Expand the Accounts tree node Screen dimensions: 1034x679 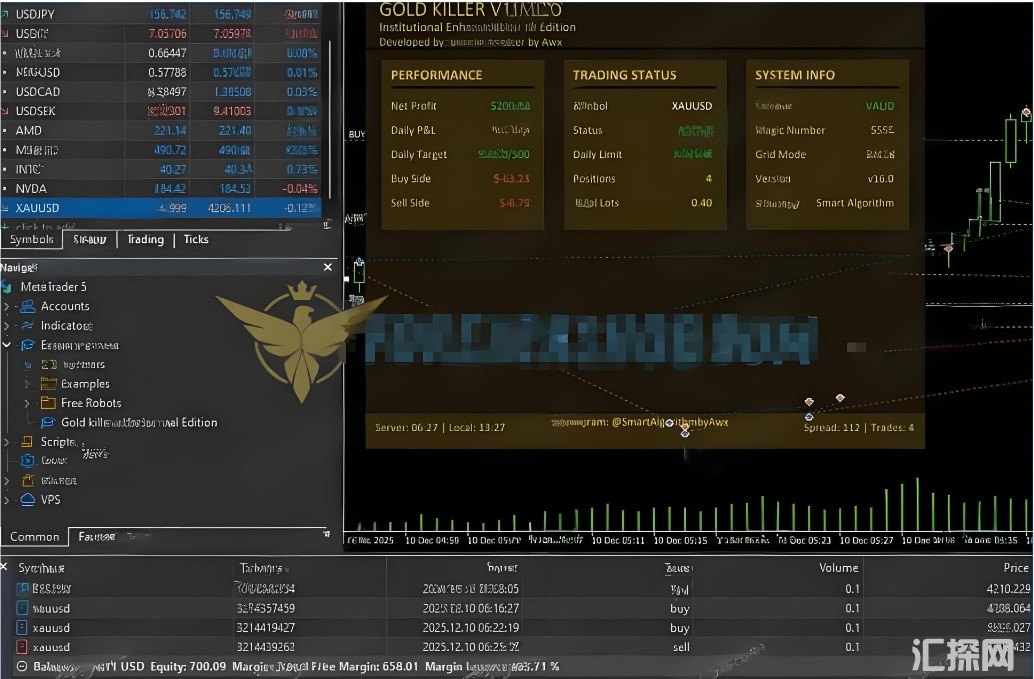click(x=7, y=307)
